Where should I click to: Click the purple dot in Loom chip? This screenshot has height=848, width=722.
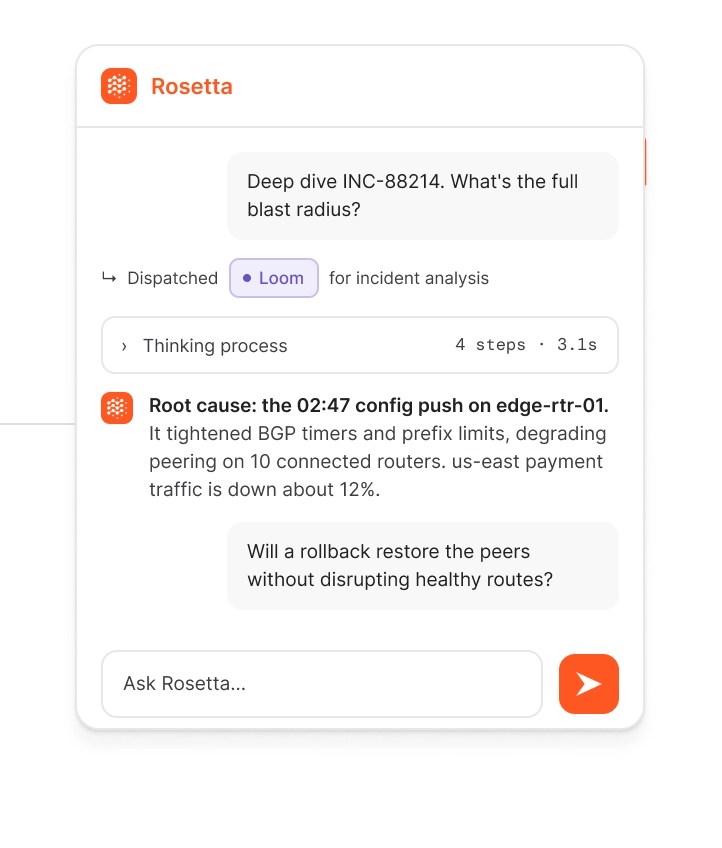click(247, 278)
